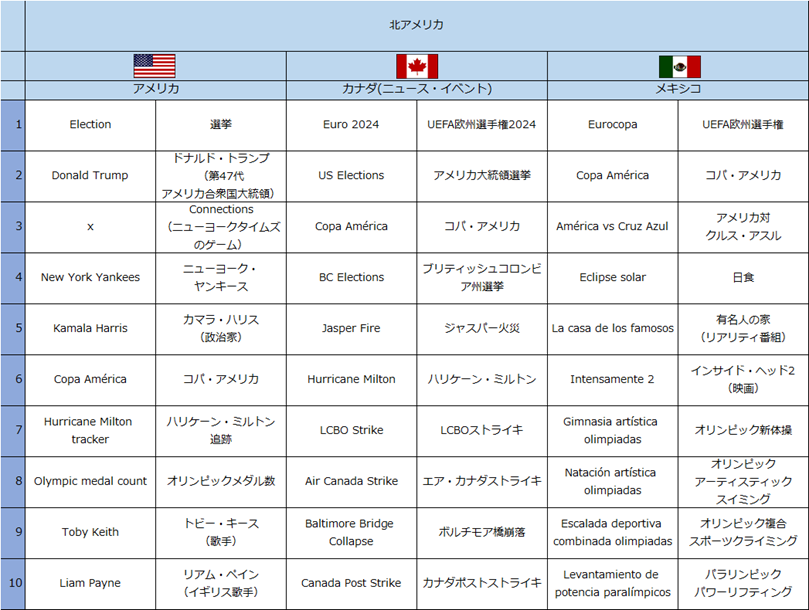809x610 pixels.
Task: Click the United States flag icon
Action: [x=154, y=66]
